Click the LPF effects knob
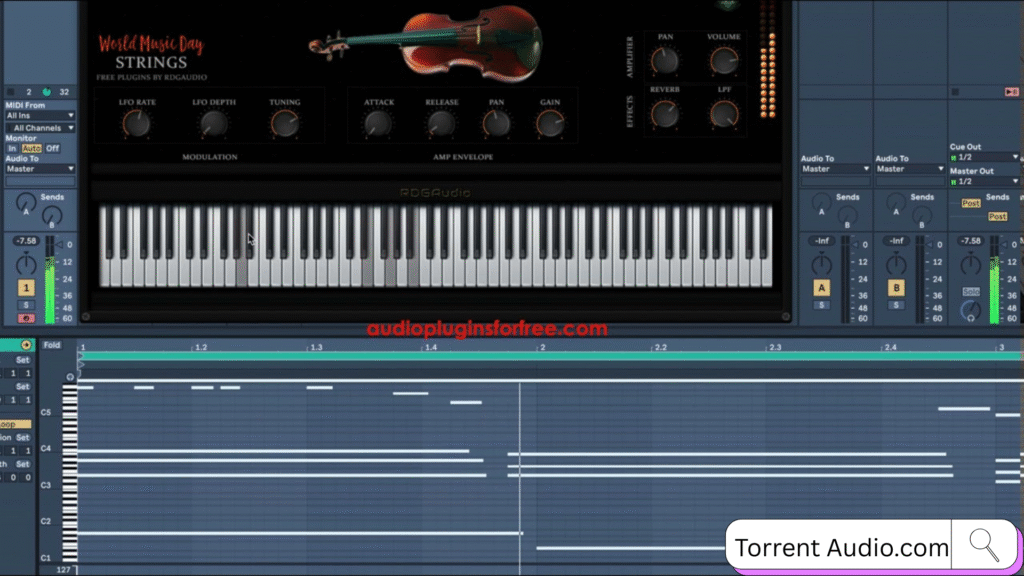 point(724,114)
